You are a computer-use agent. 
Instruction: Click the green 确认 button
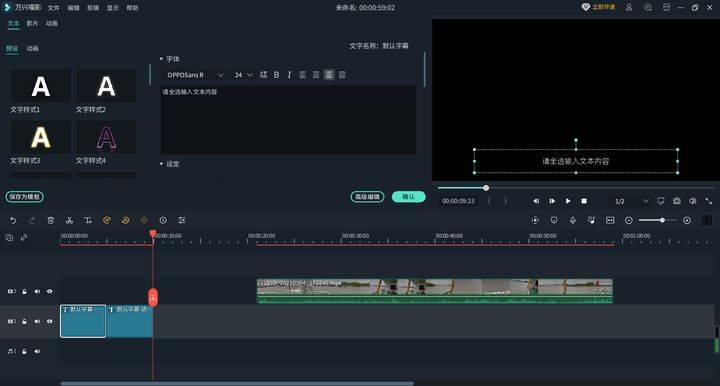pyautogui.click(x=409, y=197)
